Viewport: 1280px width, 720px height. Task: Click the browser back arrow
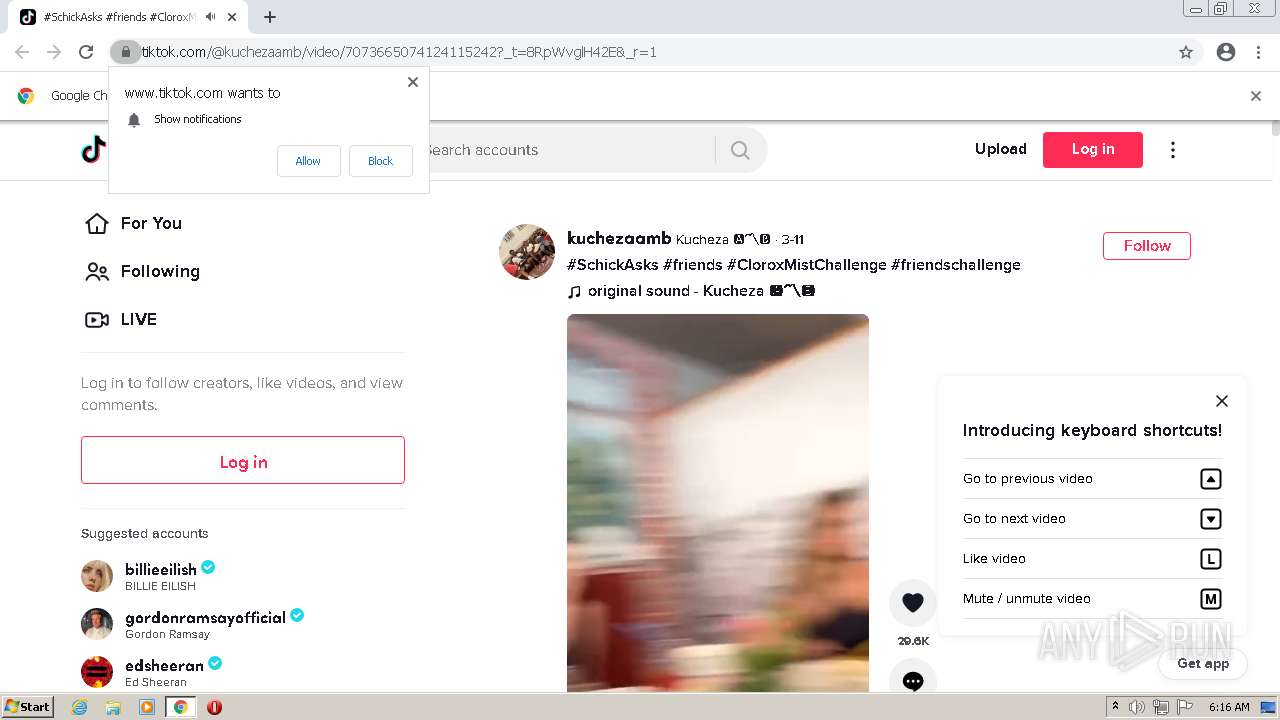22,52
